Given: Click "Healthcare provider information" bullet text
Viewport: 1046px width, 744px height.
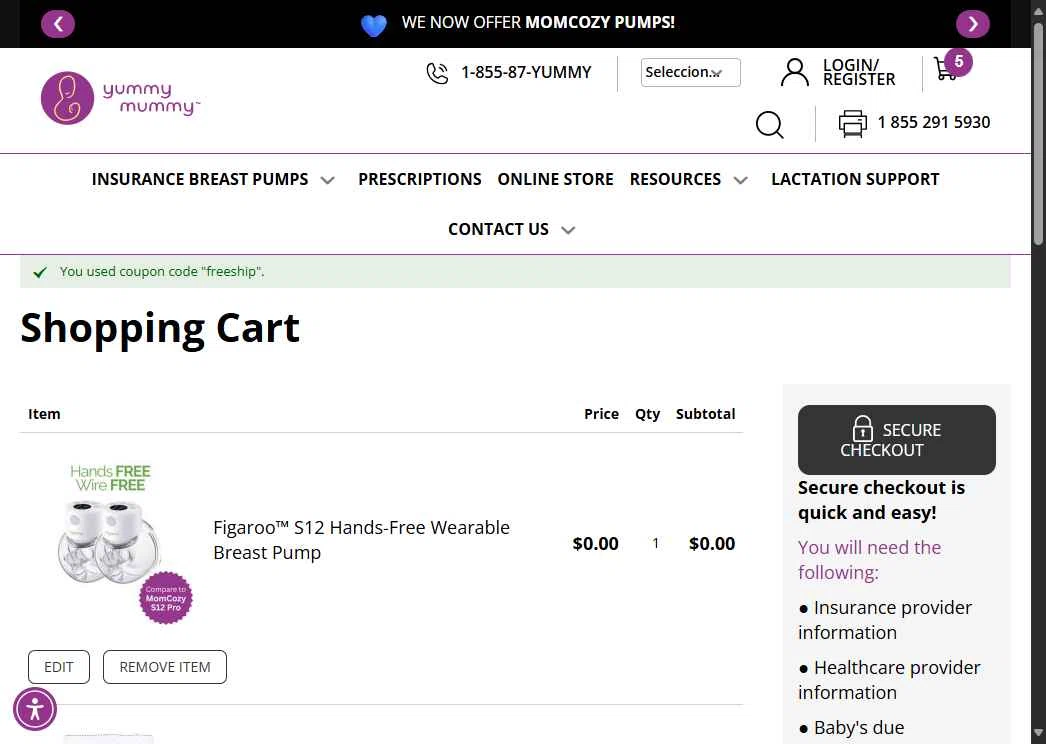Looking at the screenshot, I should [x=889, y=680].
